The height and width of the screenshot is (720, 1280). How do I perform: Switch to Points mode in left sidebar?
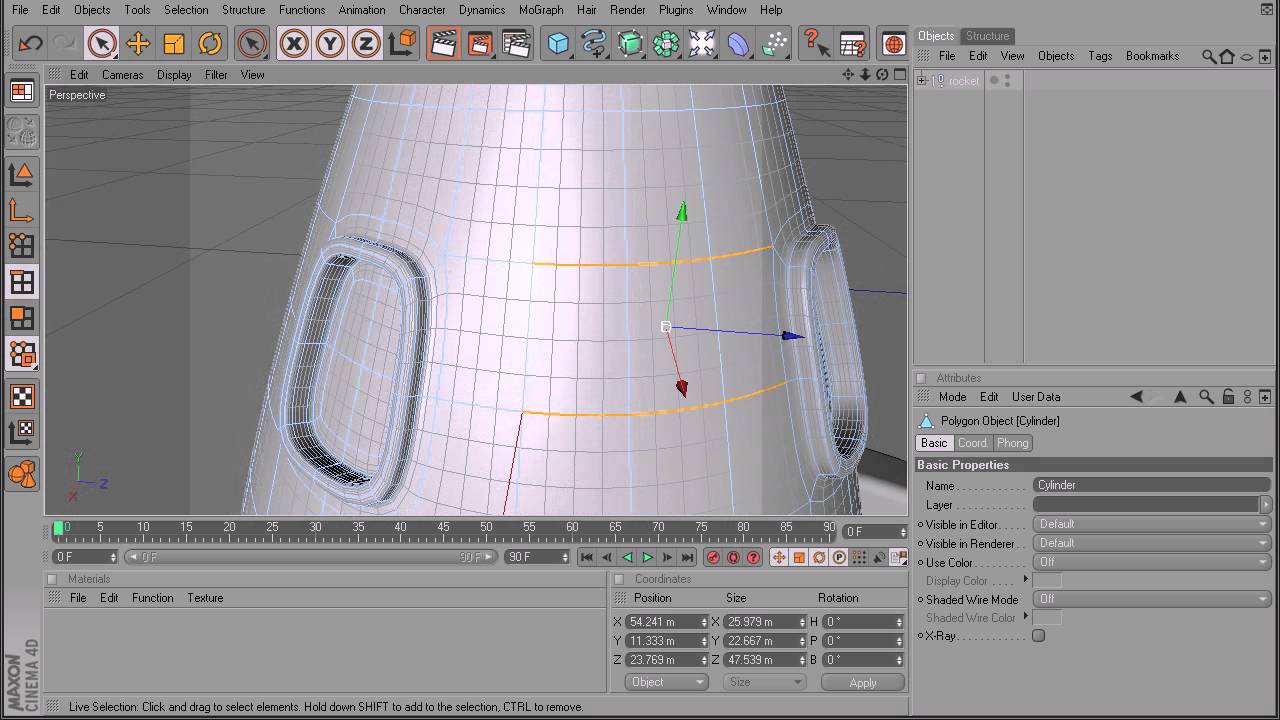point(21,246)
